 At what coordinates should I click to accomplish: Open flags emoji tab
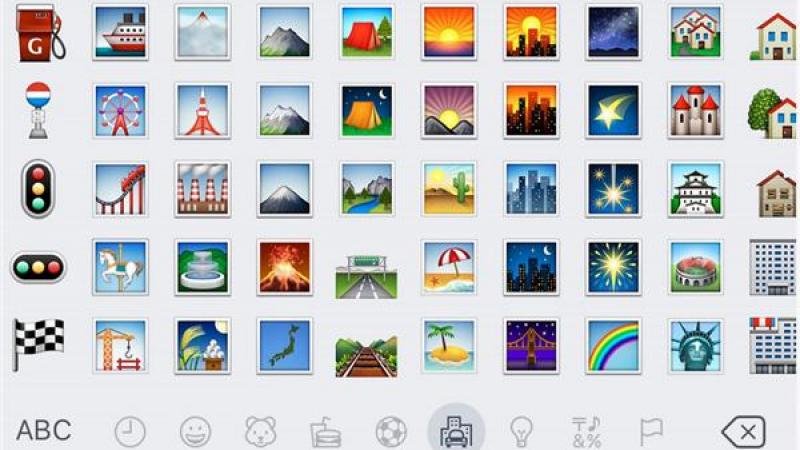point(652,432)
